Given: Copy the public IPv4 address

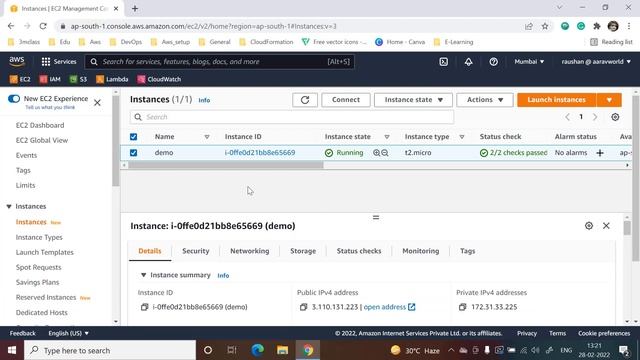Looking at the screenshot, I should coord(303,307).
